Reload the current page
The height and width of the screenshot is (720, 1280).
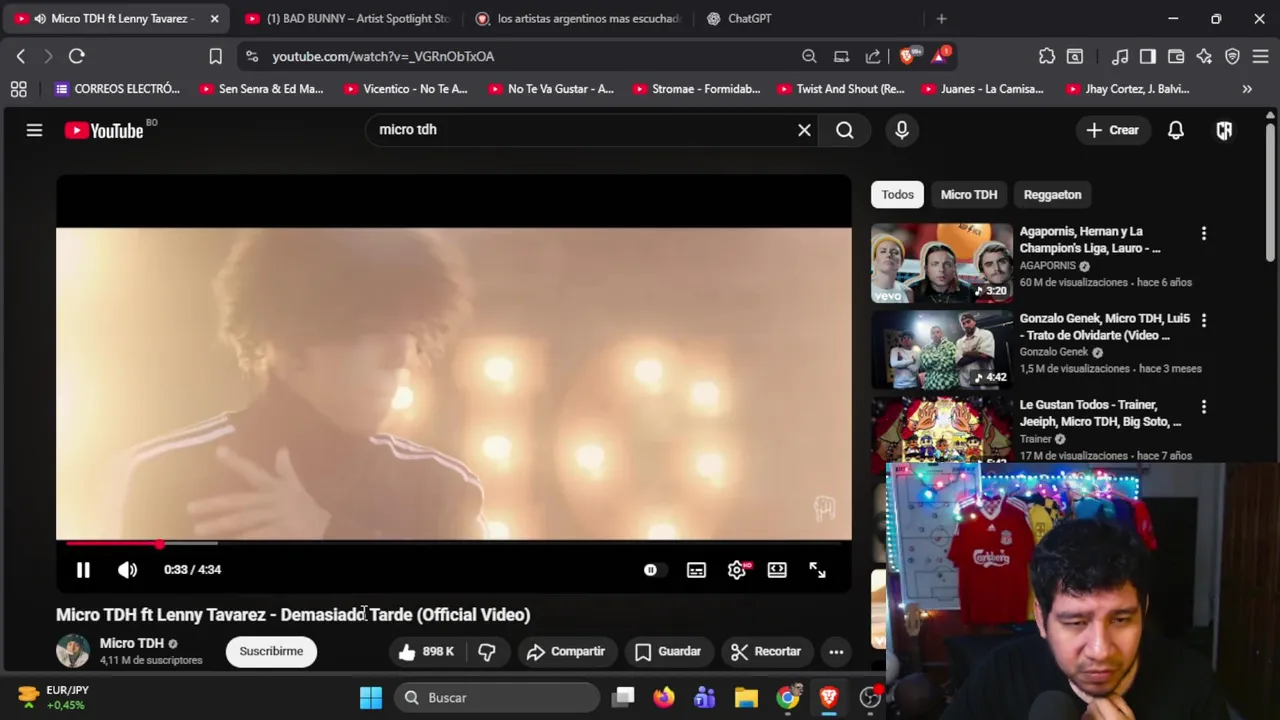coord(77,57)
